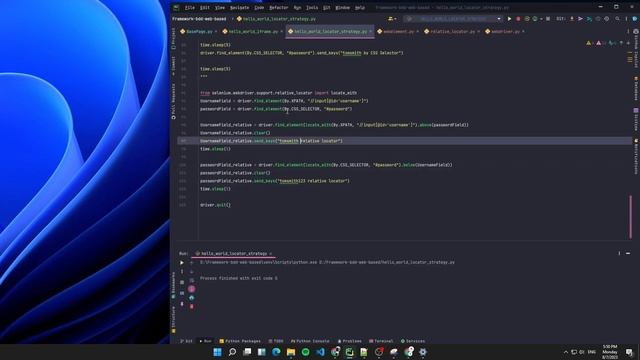Switch to the relative_locator.py editor tab

(x=452, y=31)
